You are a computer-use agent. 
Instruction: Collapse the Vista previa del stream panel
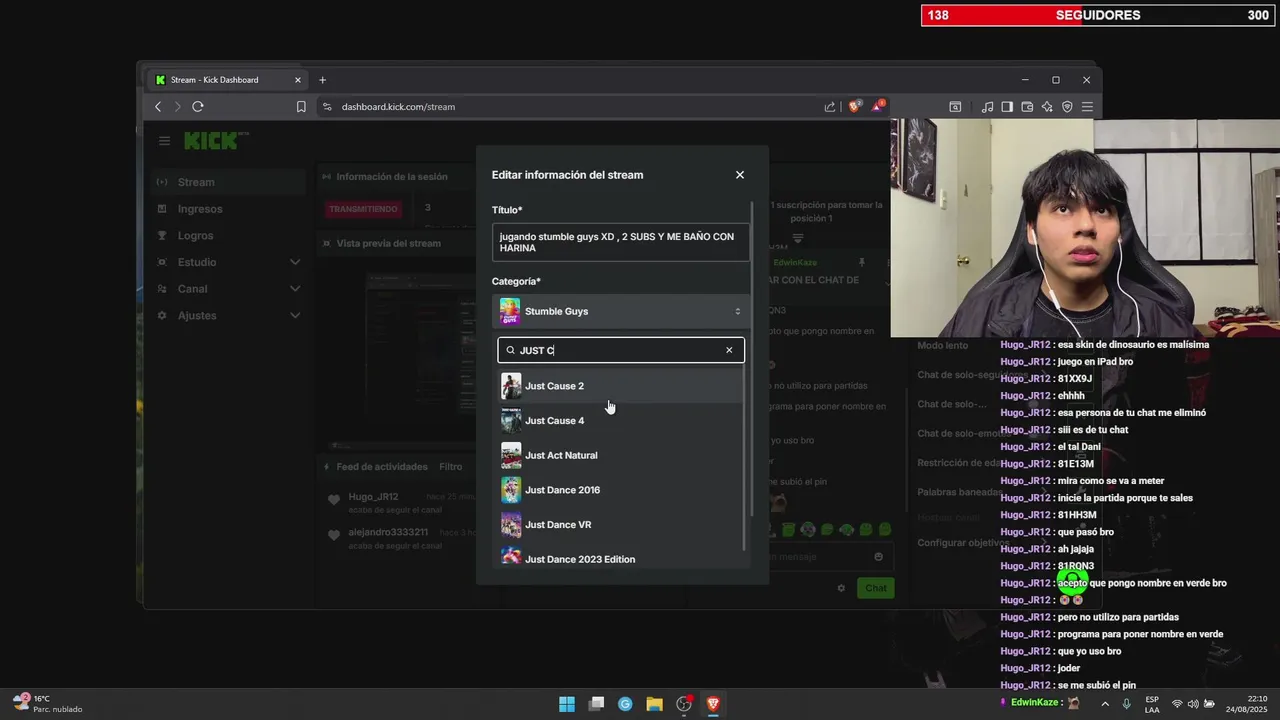point(326,243)
